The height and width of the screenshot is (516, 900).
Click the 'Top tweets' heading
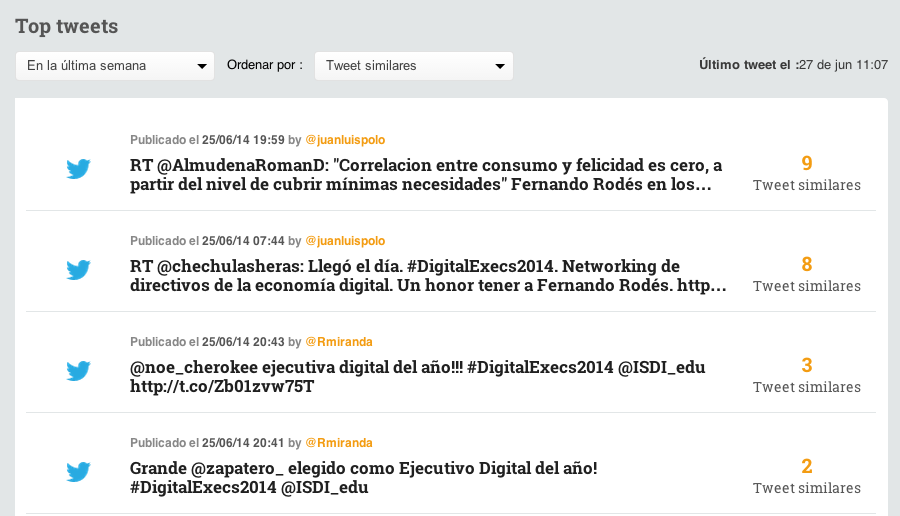coord(67,26)
